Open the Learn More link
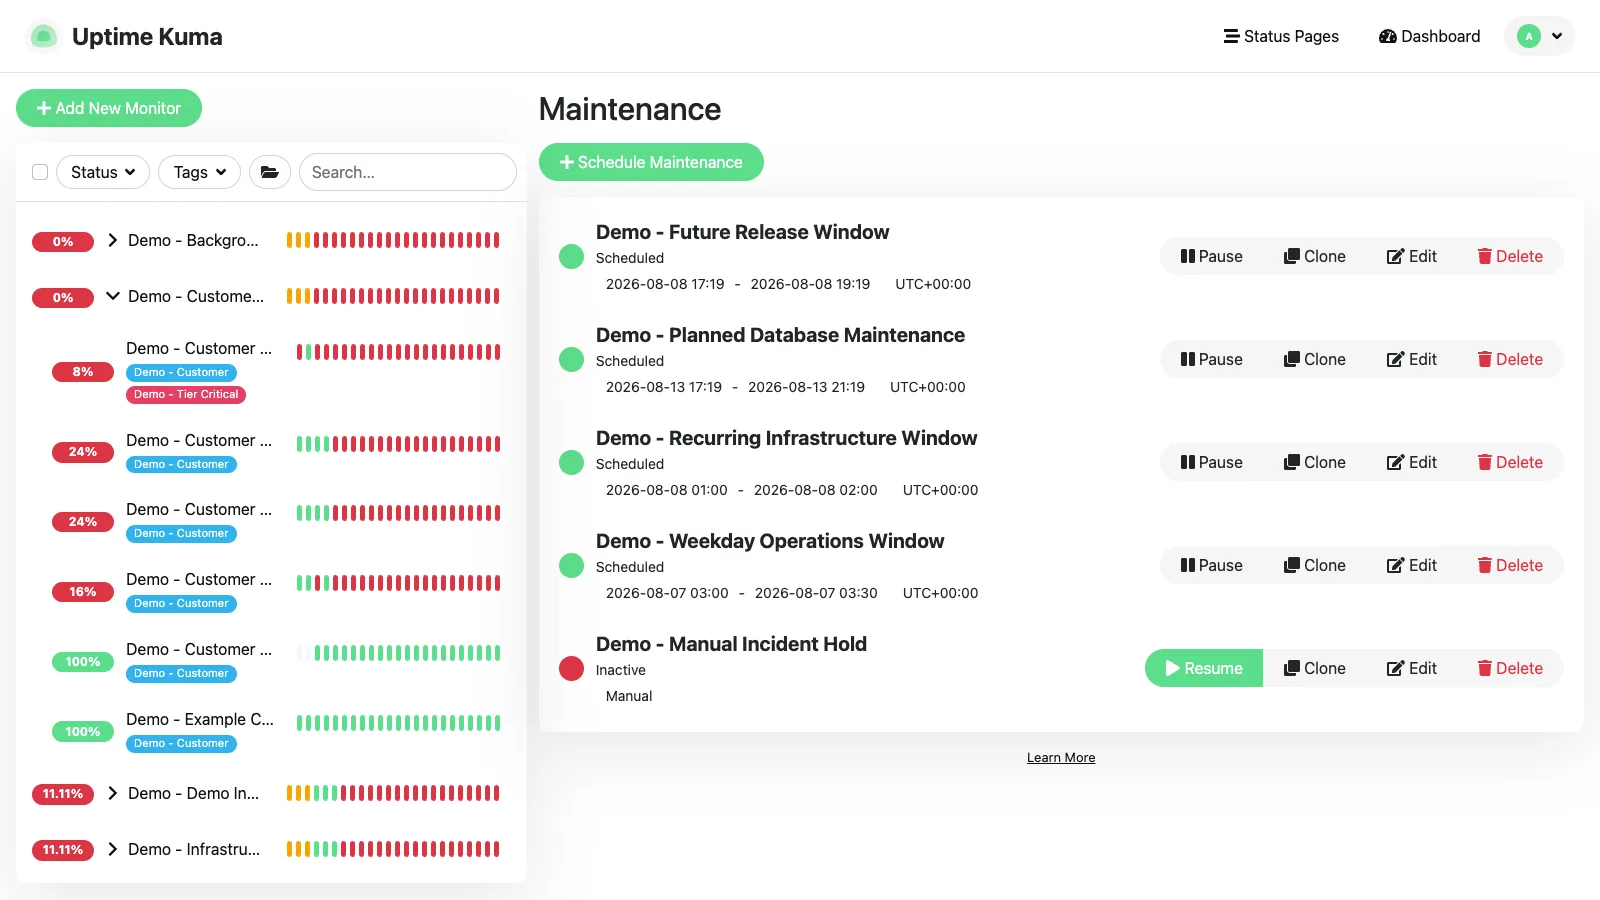The width and height of the screenshot is (1600, 900). tap(1061, 758)
